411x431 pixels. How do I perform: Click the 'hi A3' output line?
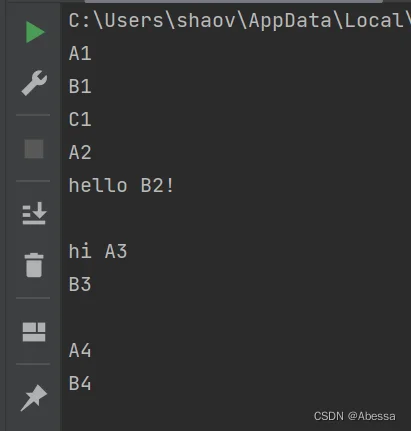click(x=98, y=251)
